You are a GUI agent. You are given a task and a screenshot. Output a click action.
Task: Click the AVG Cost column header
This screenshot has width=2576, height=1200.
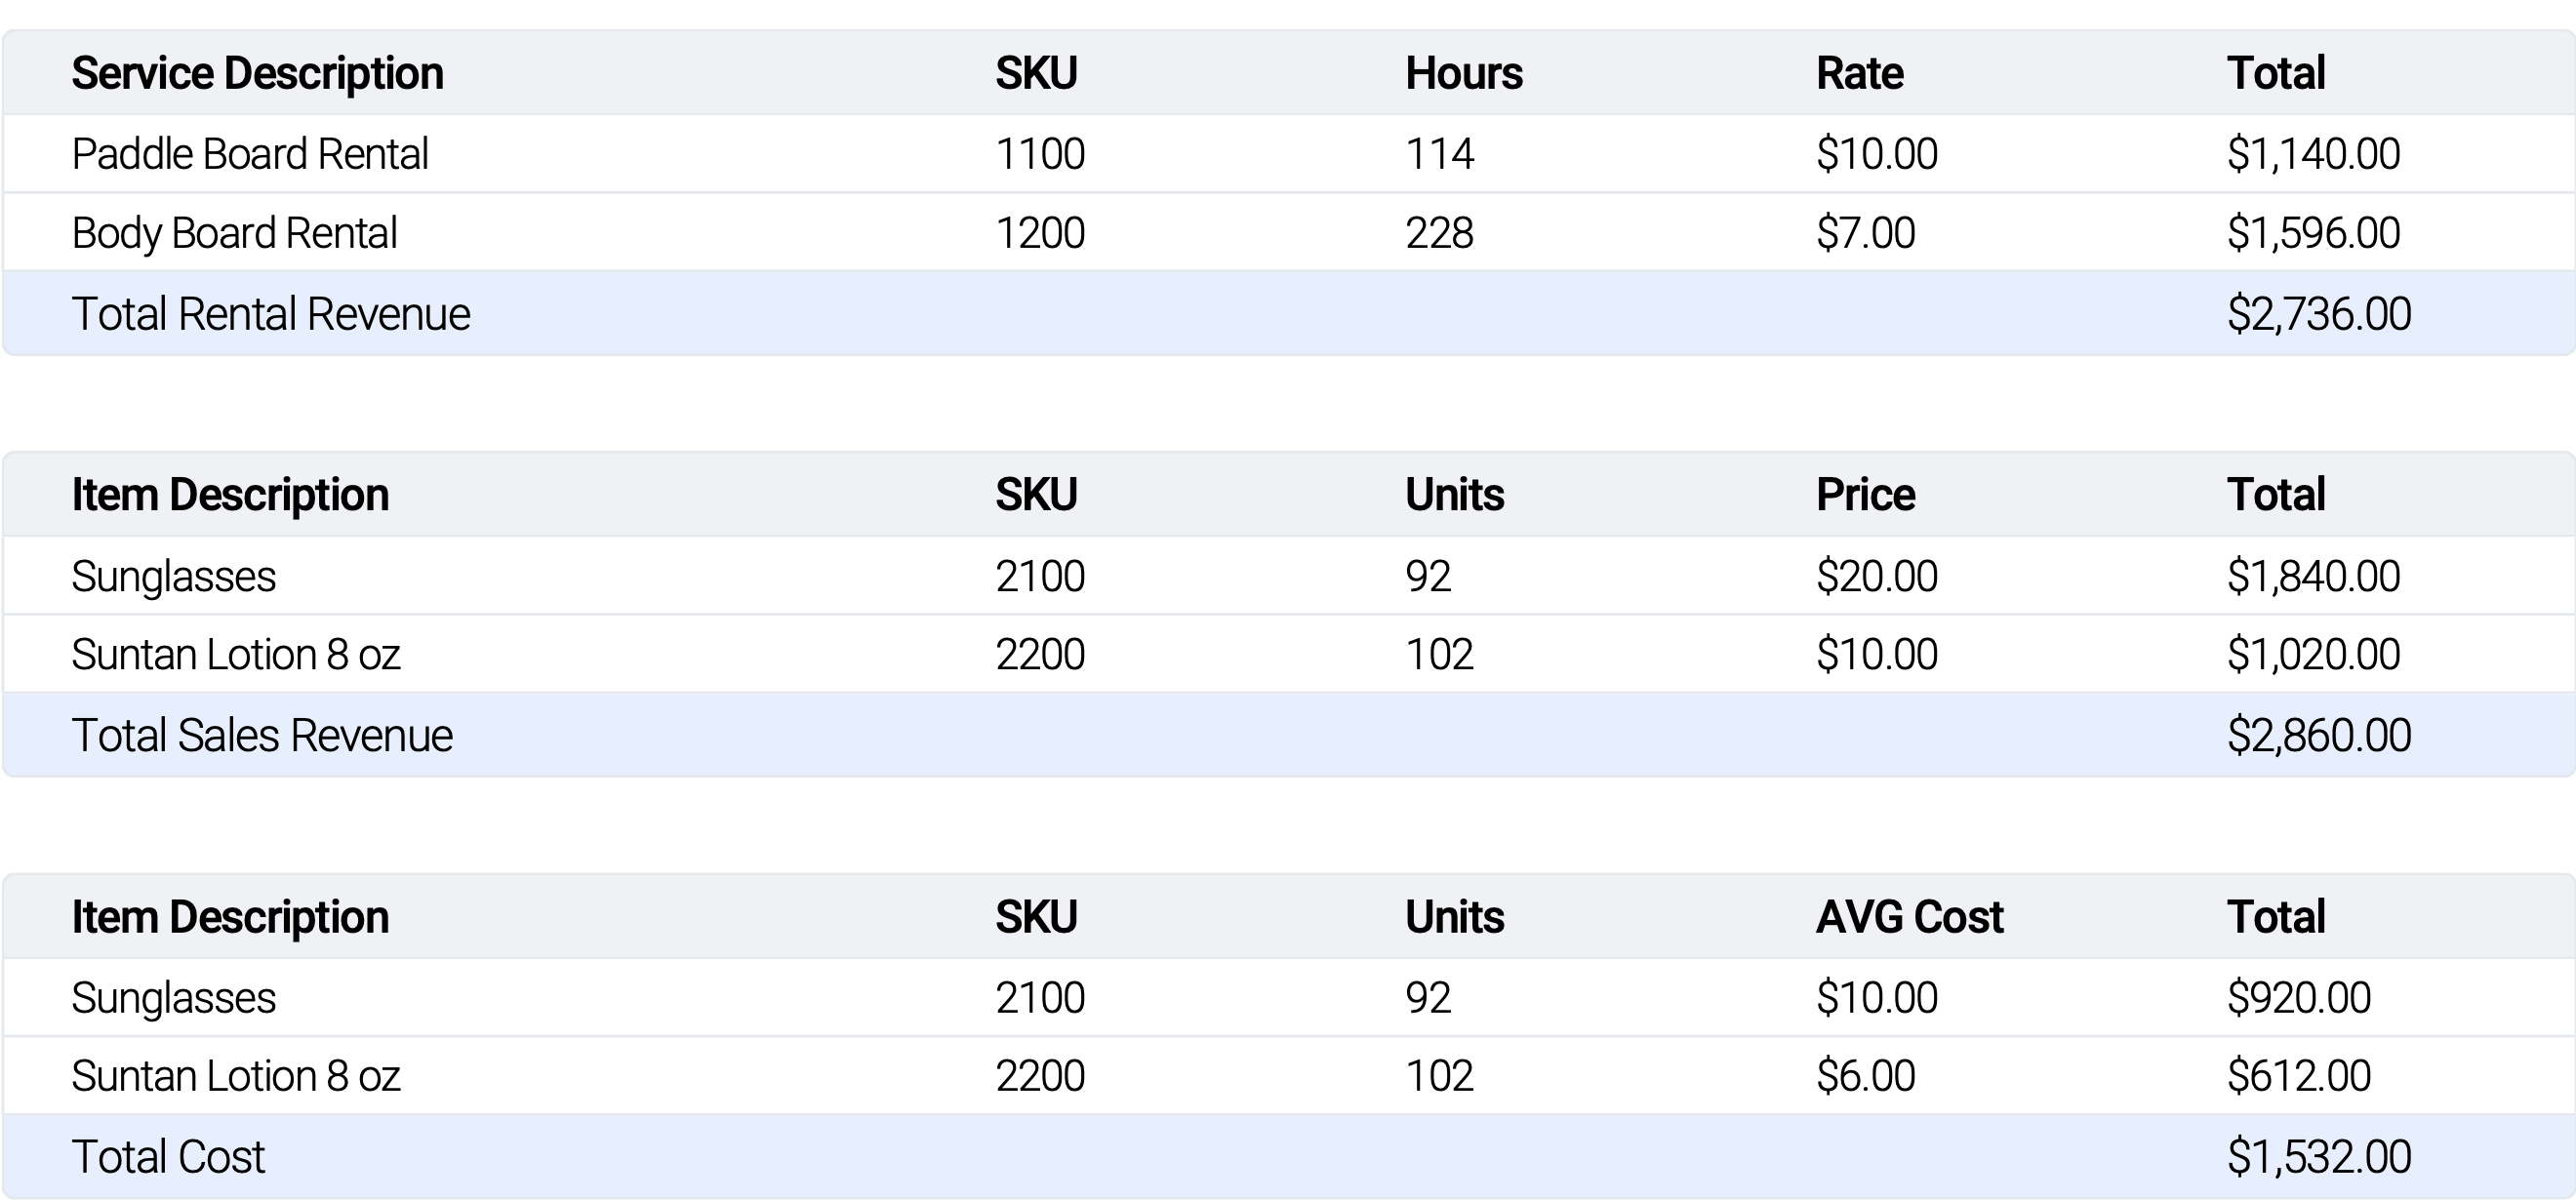[1909, 917]
